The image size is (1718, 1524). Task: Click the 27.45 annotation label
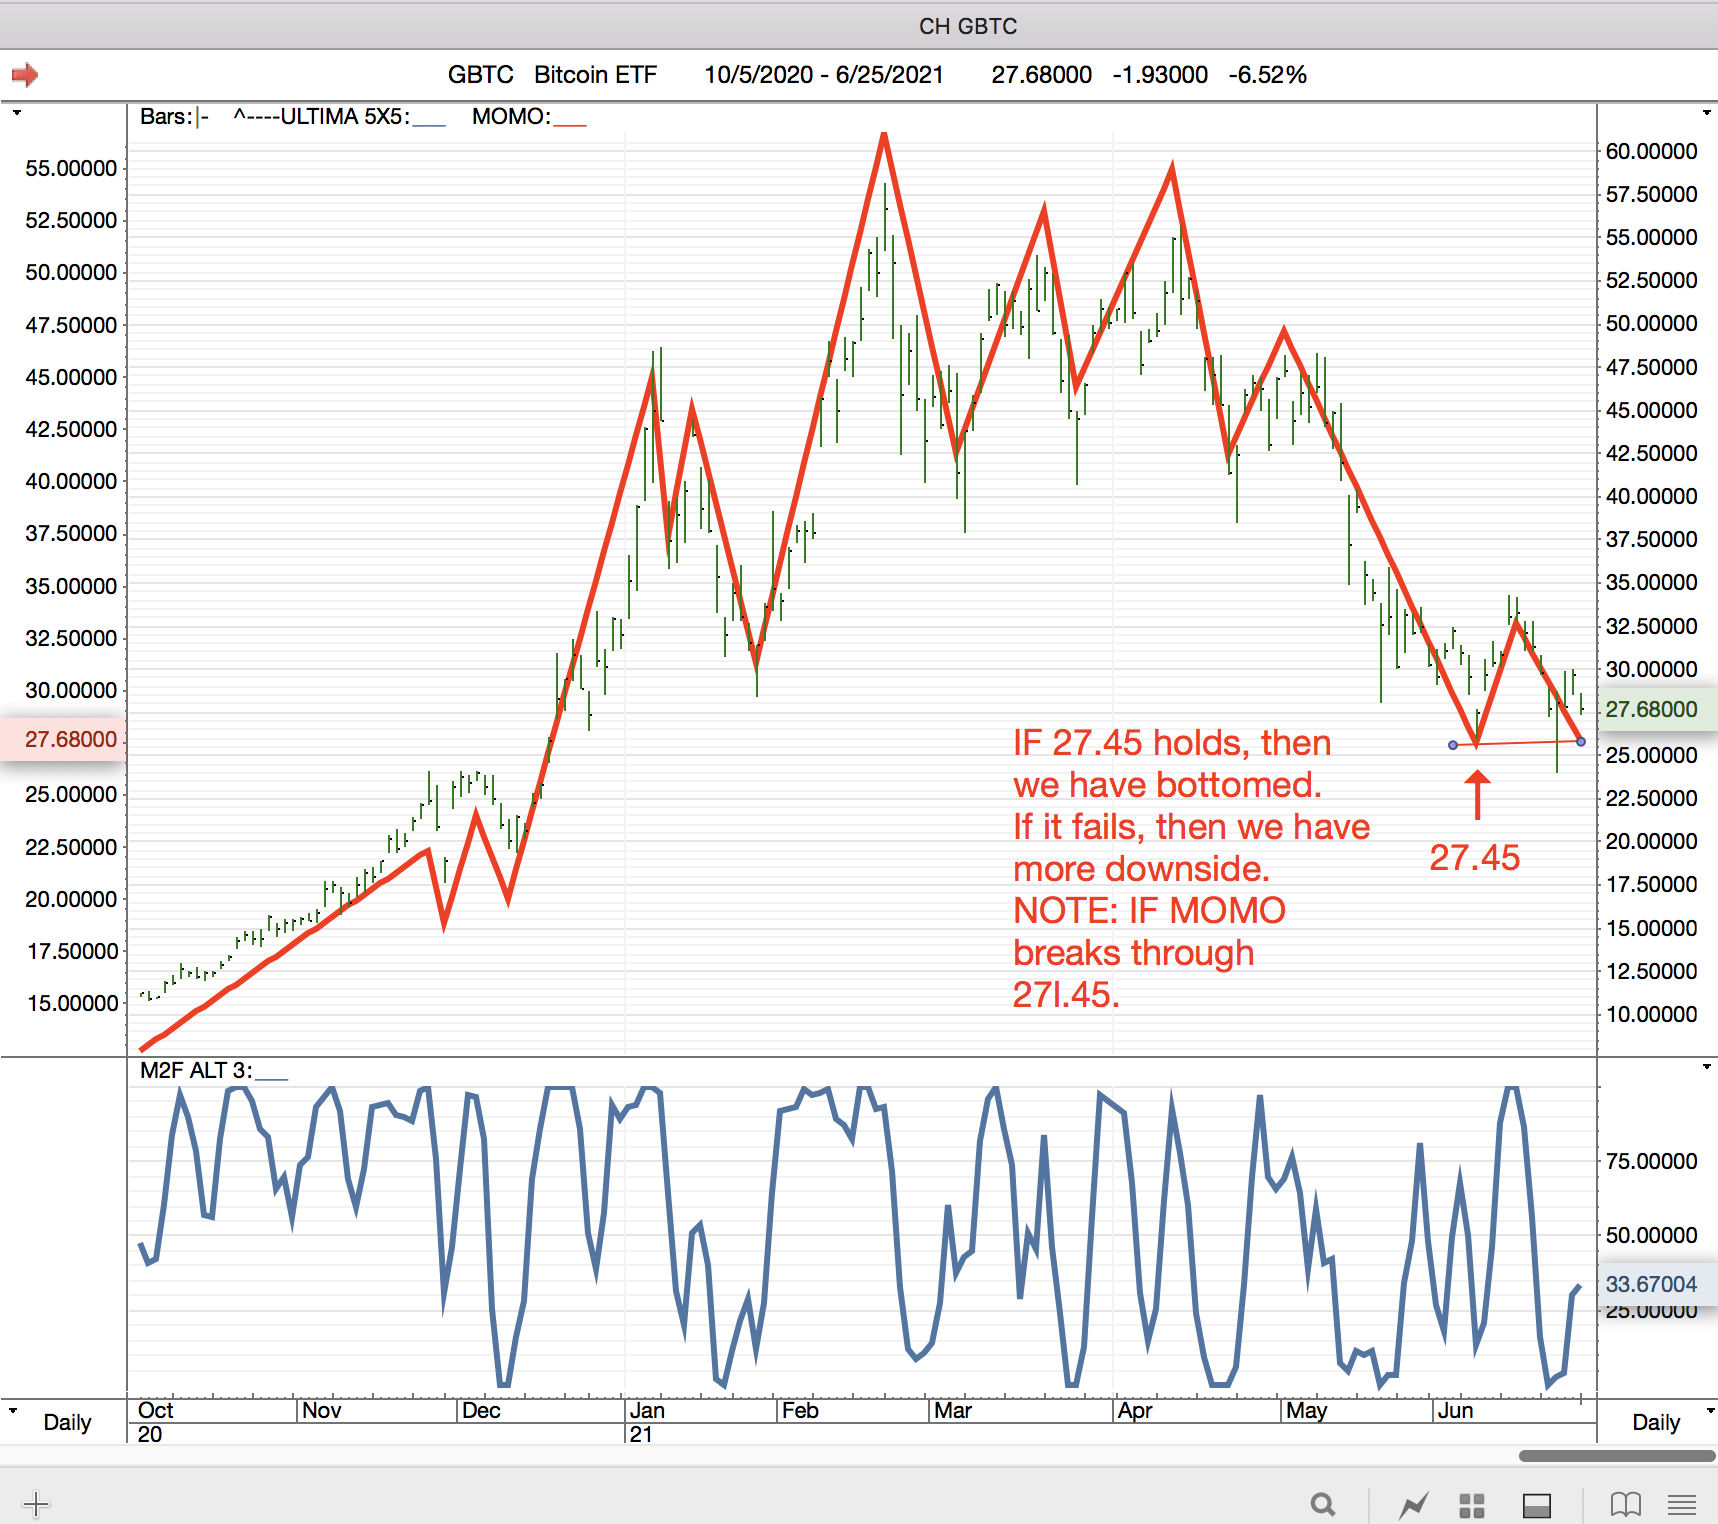click(x=1474, y=857)
